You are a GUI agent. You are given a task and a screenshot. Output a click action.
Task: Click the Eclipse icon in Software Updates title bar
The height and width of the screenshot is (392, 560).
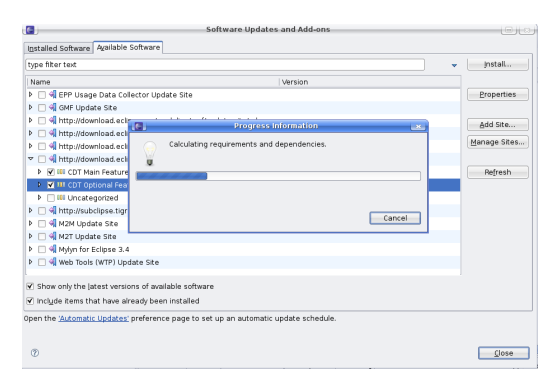pyautogui.click(x=30, y=30)
